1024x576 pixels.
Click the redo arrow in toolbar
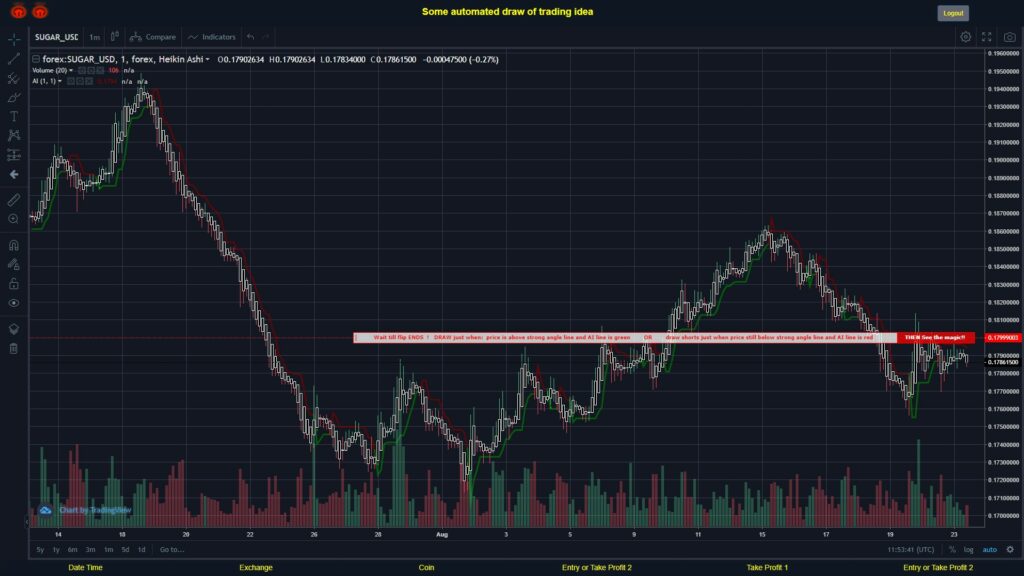point(266,37)
